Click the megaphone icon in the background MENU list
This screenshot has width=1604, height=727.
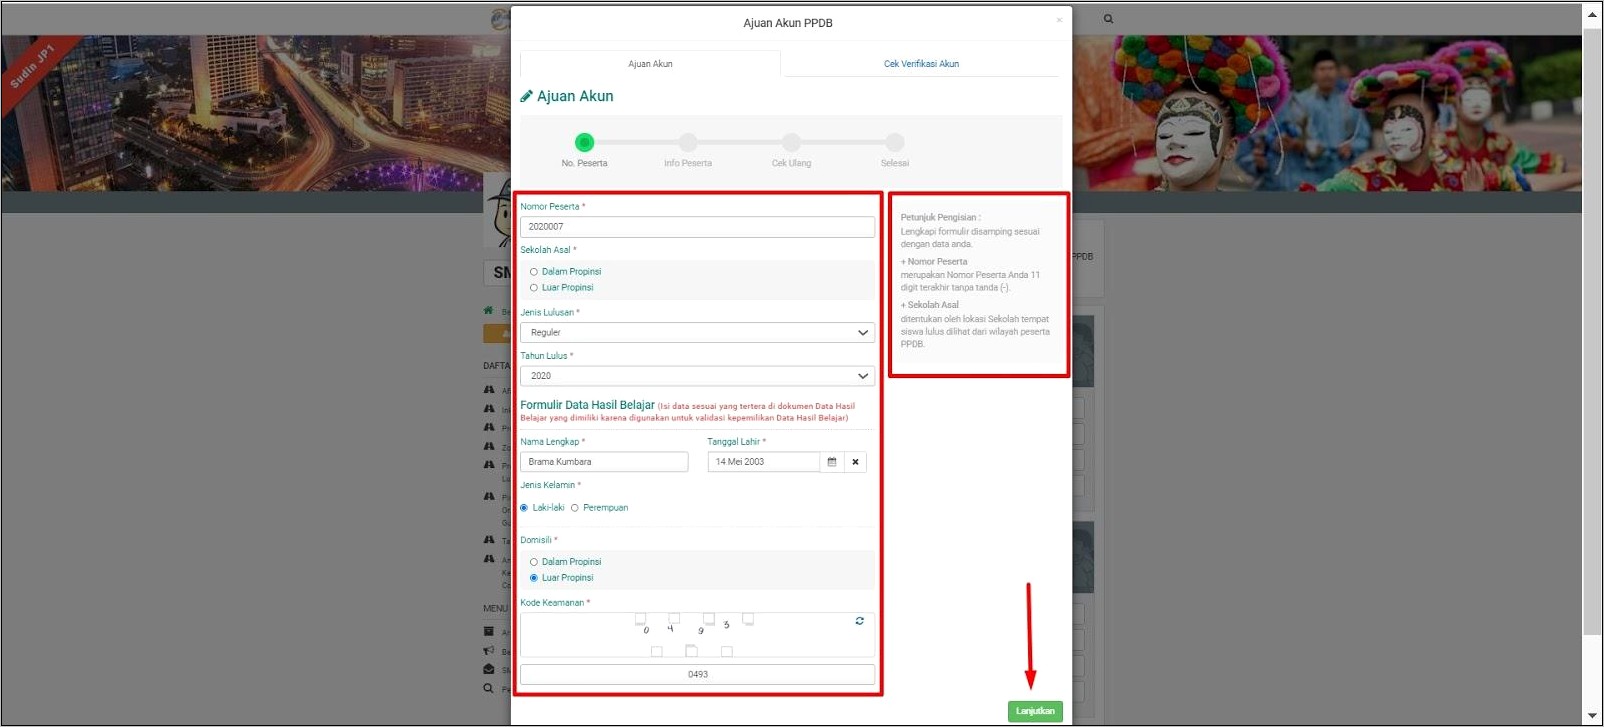point(489,651)
